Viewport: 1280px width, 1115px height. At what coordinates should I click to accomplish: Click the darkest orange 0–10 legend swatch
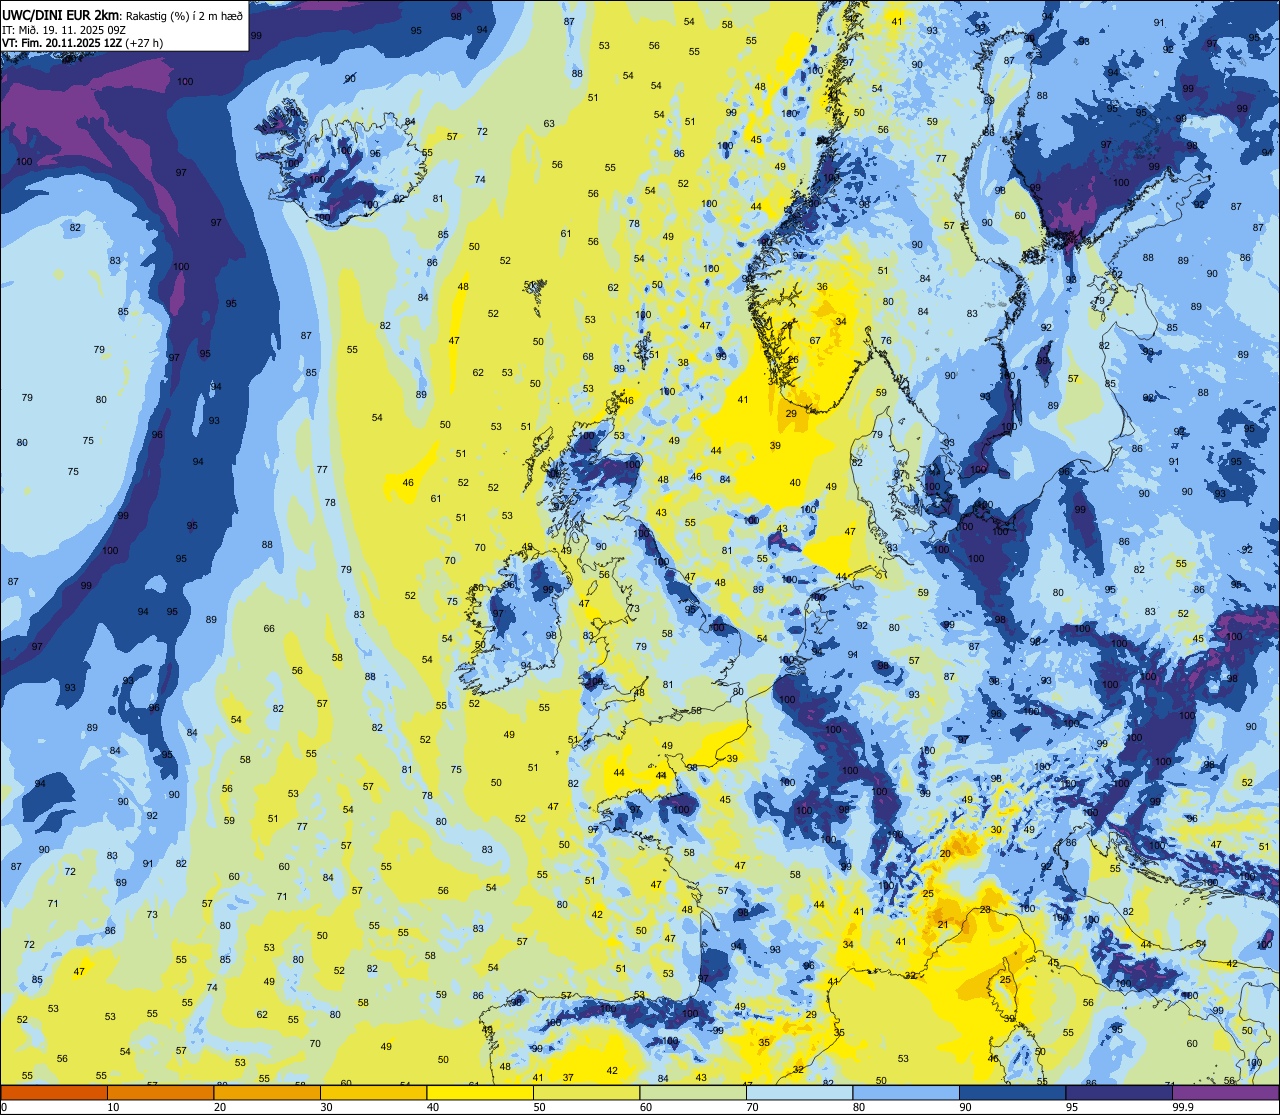tap(54, 1093)
